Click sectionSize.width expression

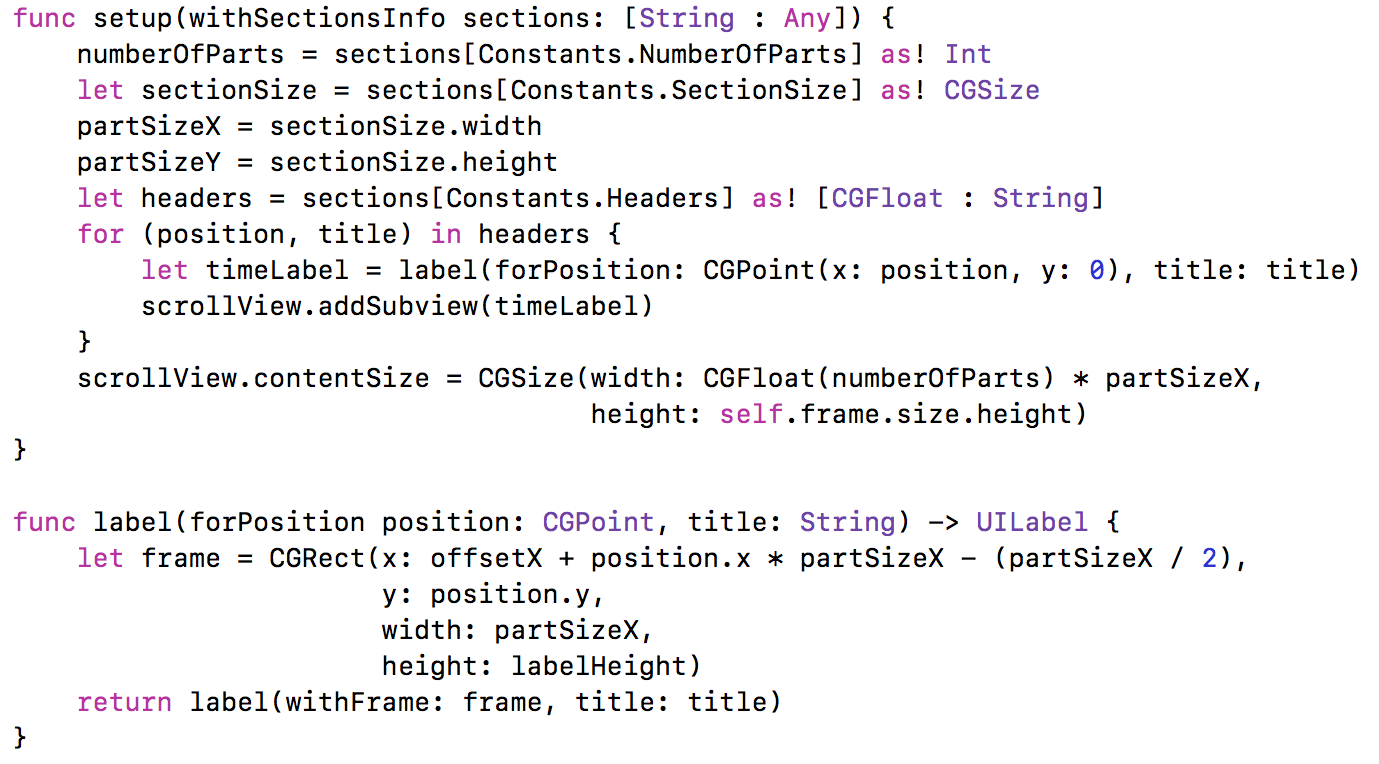tap(406, 126)
